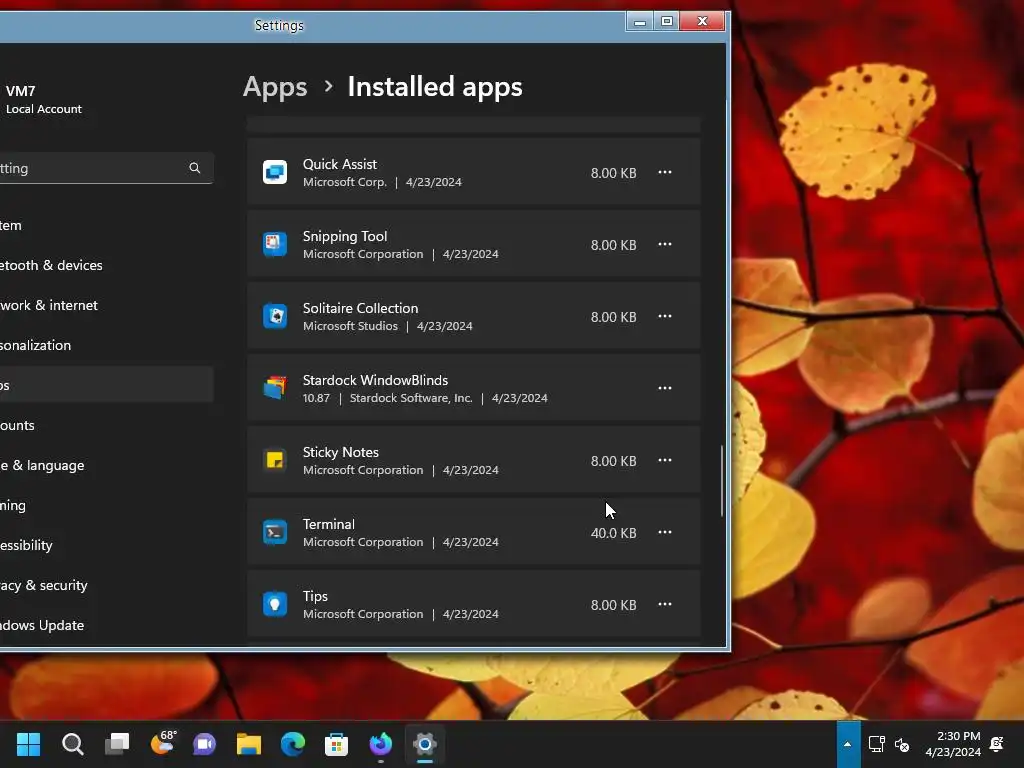Open Personalization settings section
This screenshot has width=1024, height=768.
pyautogui.click(x=106, y=345)
